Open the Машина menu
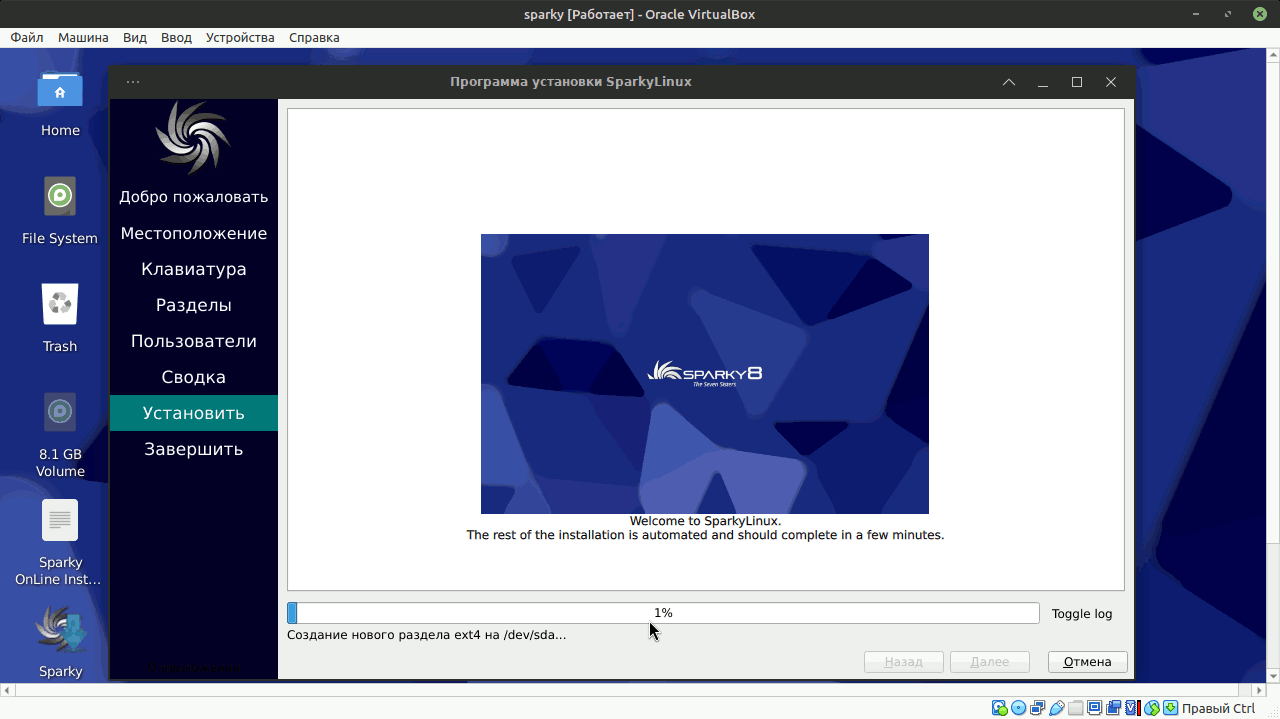The width and height of the screenshot is (1280, 719). 83,38
